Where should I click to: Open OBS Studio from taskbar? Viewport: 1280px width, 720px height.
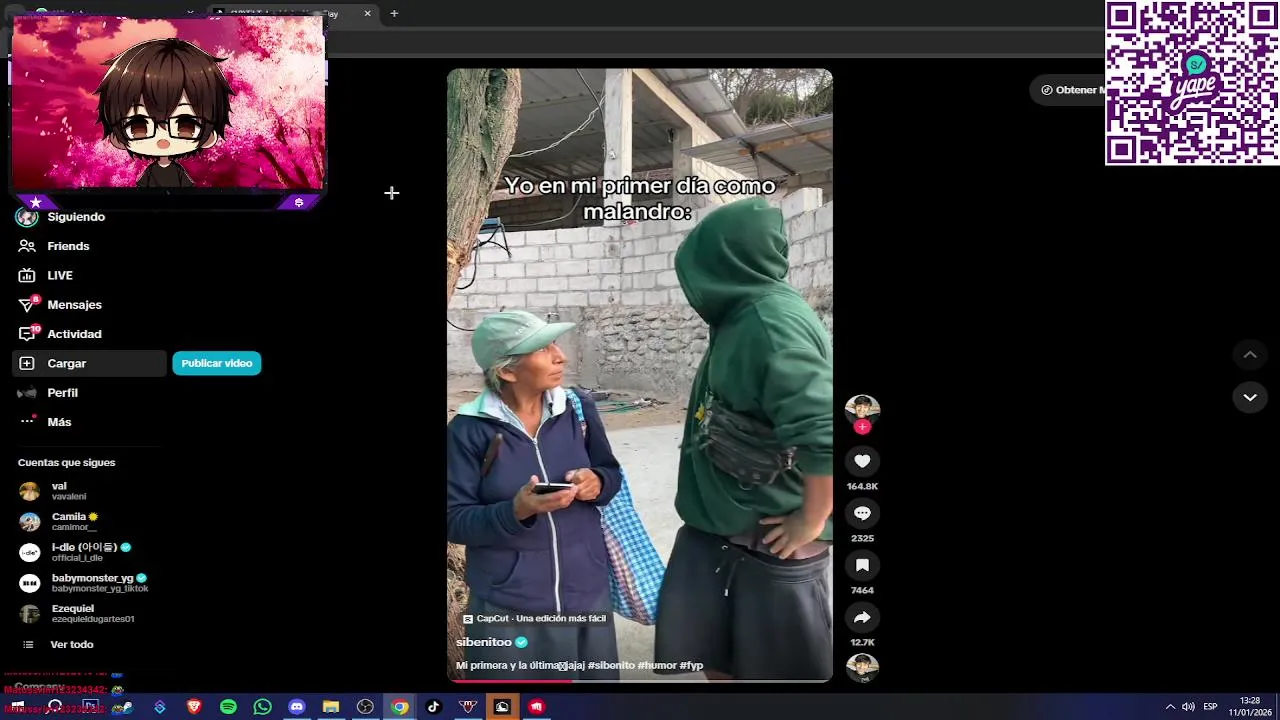tap(365, 707)
